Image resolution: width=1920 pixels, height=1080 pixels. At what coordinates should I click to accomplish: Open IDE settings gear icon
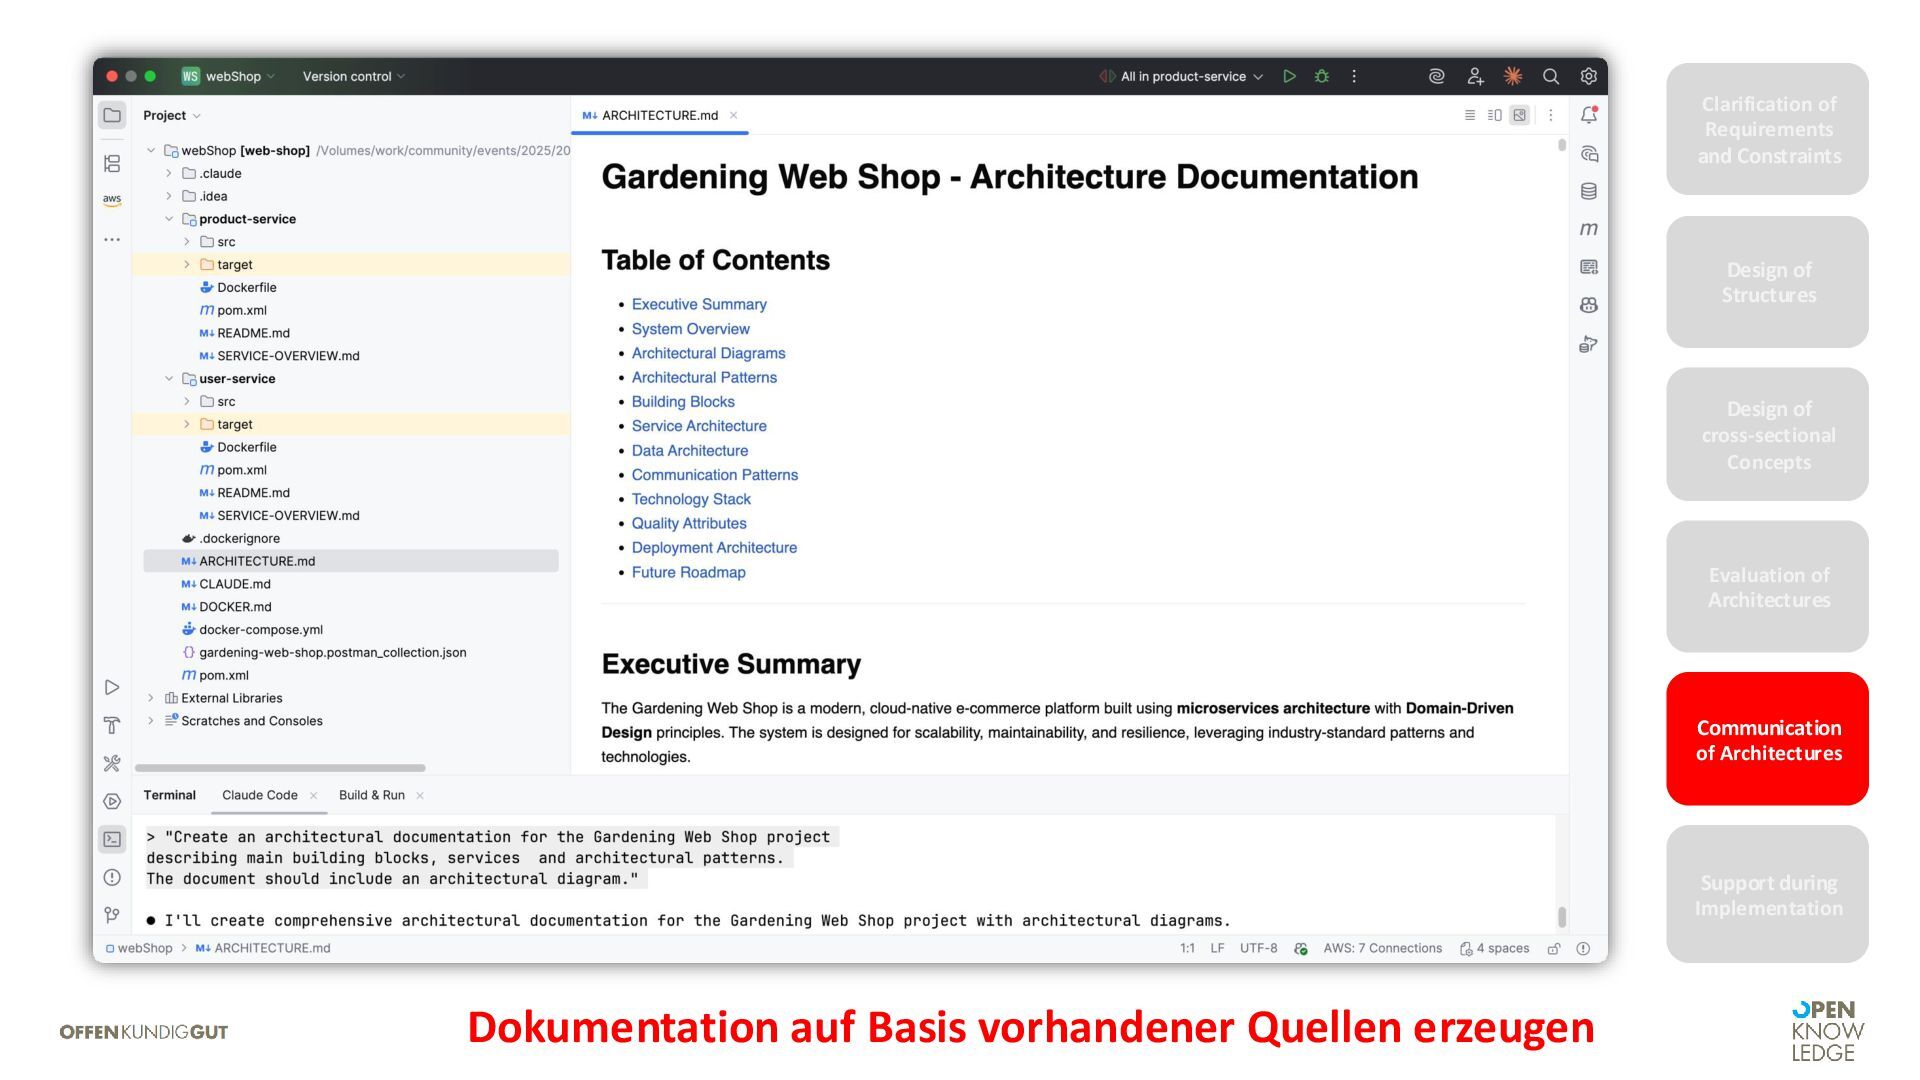point(1588,76)
